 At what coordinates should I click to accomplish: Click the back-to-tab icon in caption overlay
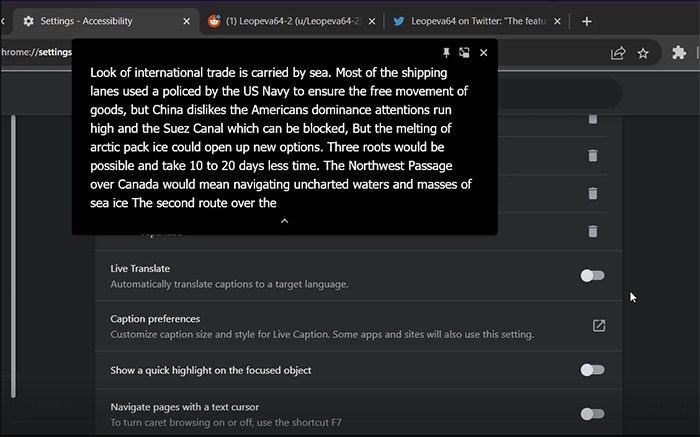464,52
